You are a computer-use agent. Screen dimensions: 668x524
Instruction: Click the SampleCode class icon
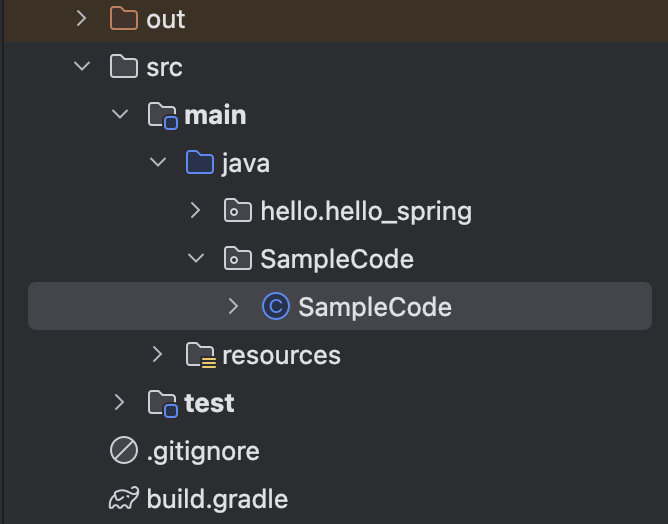(x=275, y=307)
